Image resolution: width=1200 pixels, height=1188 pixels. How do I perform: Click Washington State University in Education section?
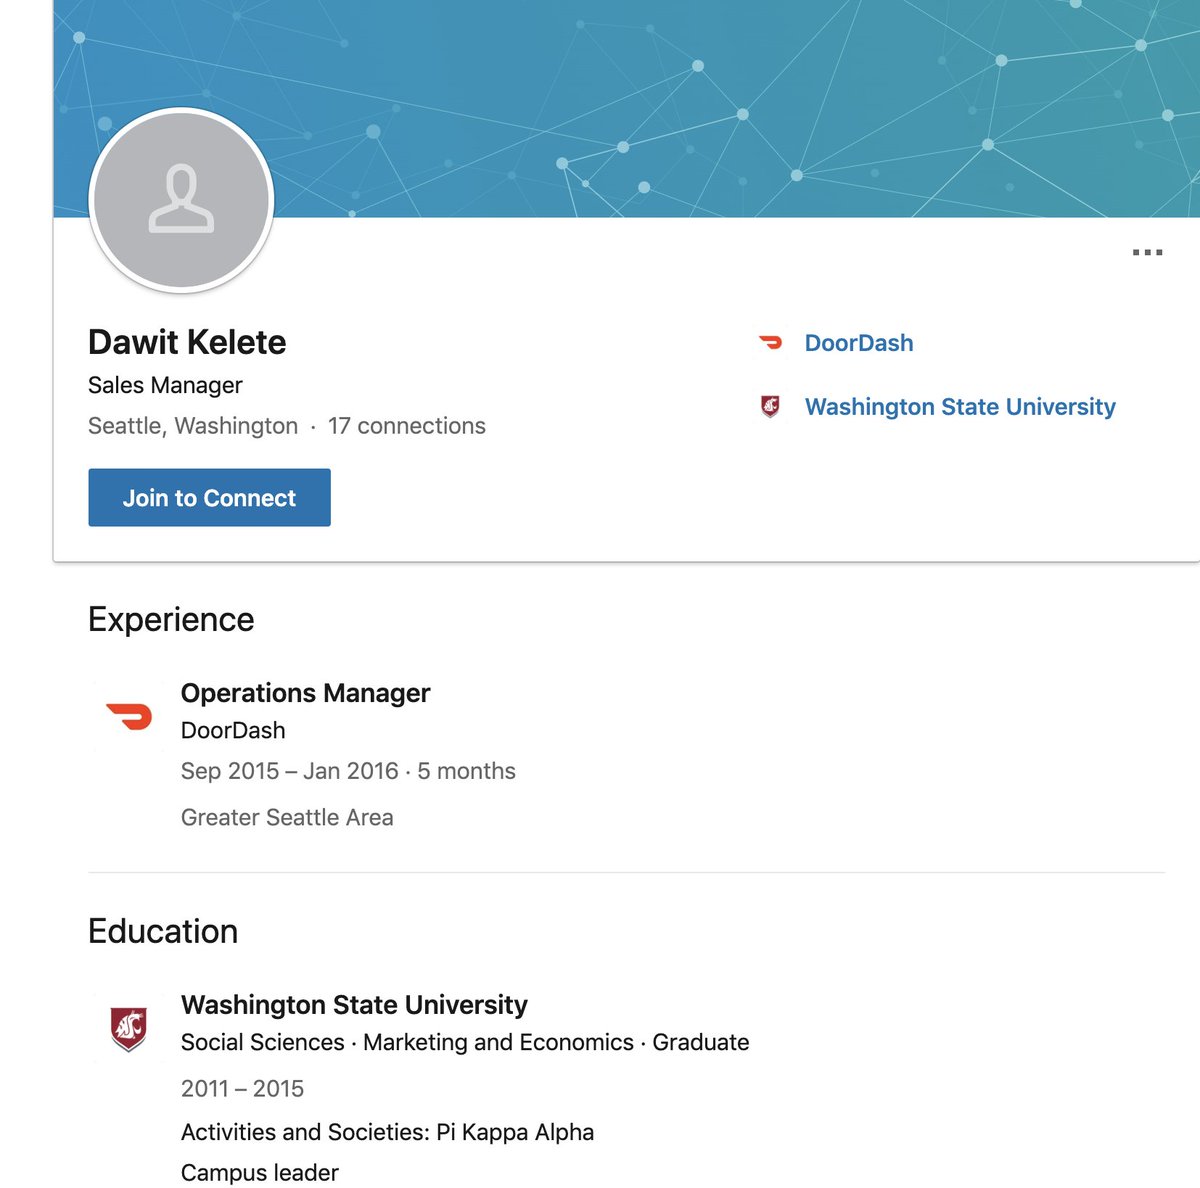[354, 1004]
